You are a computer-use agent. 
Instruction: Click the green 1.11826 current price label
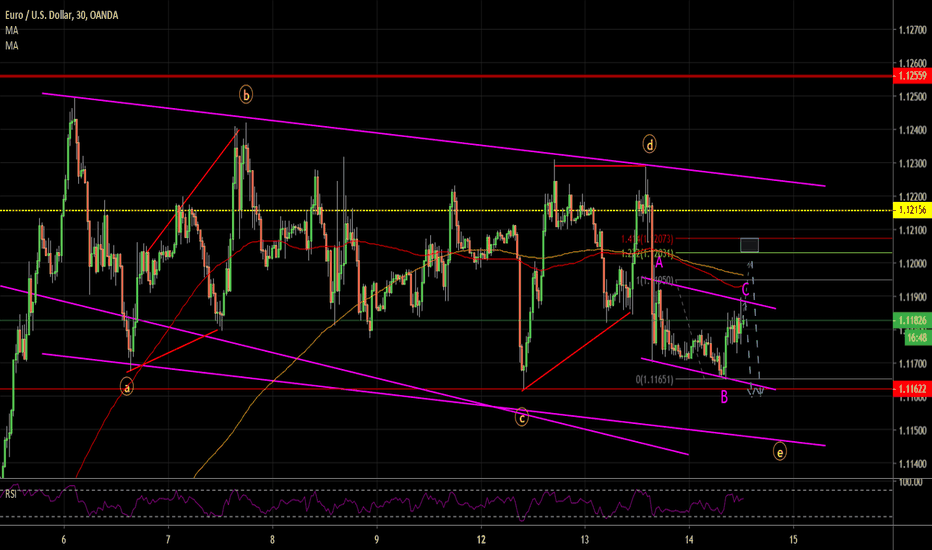(x=912, y=320)
